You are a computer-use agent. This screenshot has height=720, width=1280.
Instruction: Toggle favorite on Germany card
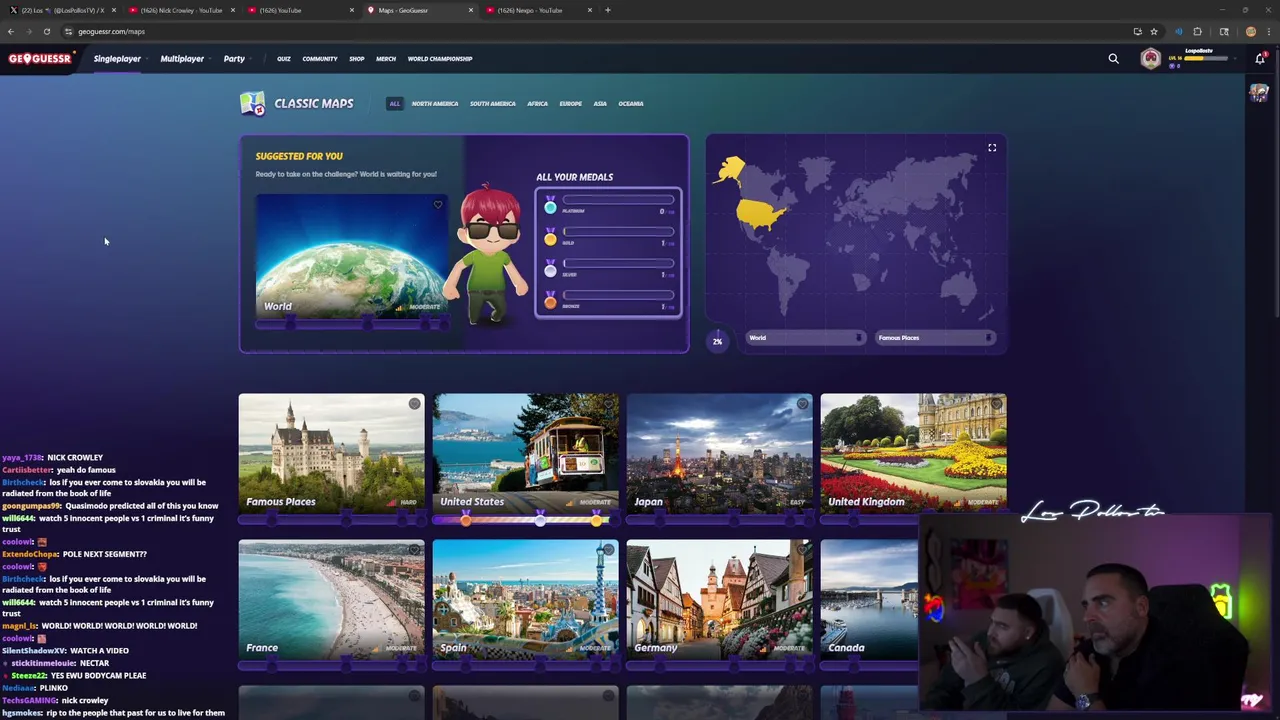[802, 550]
